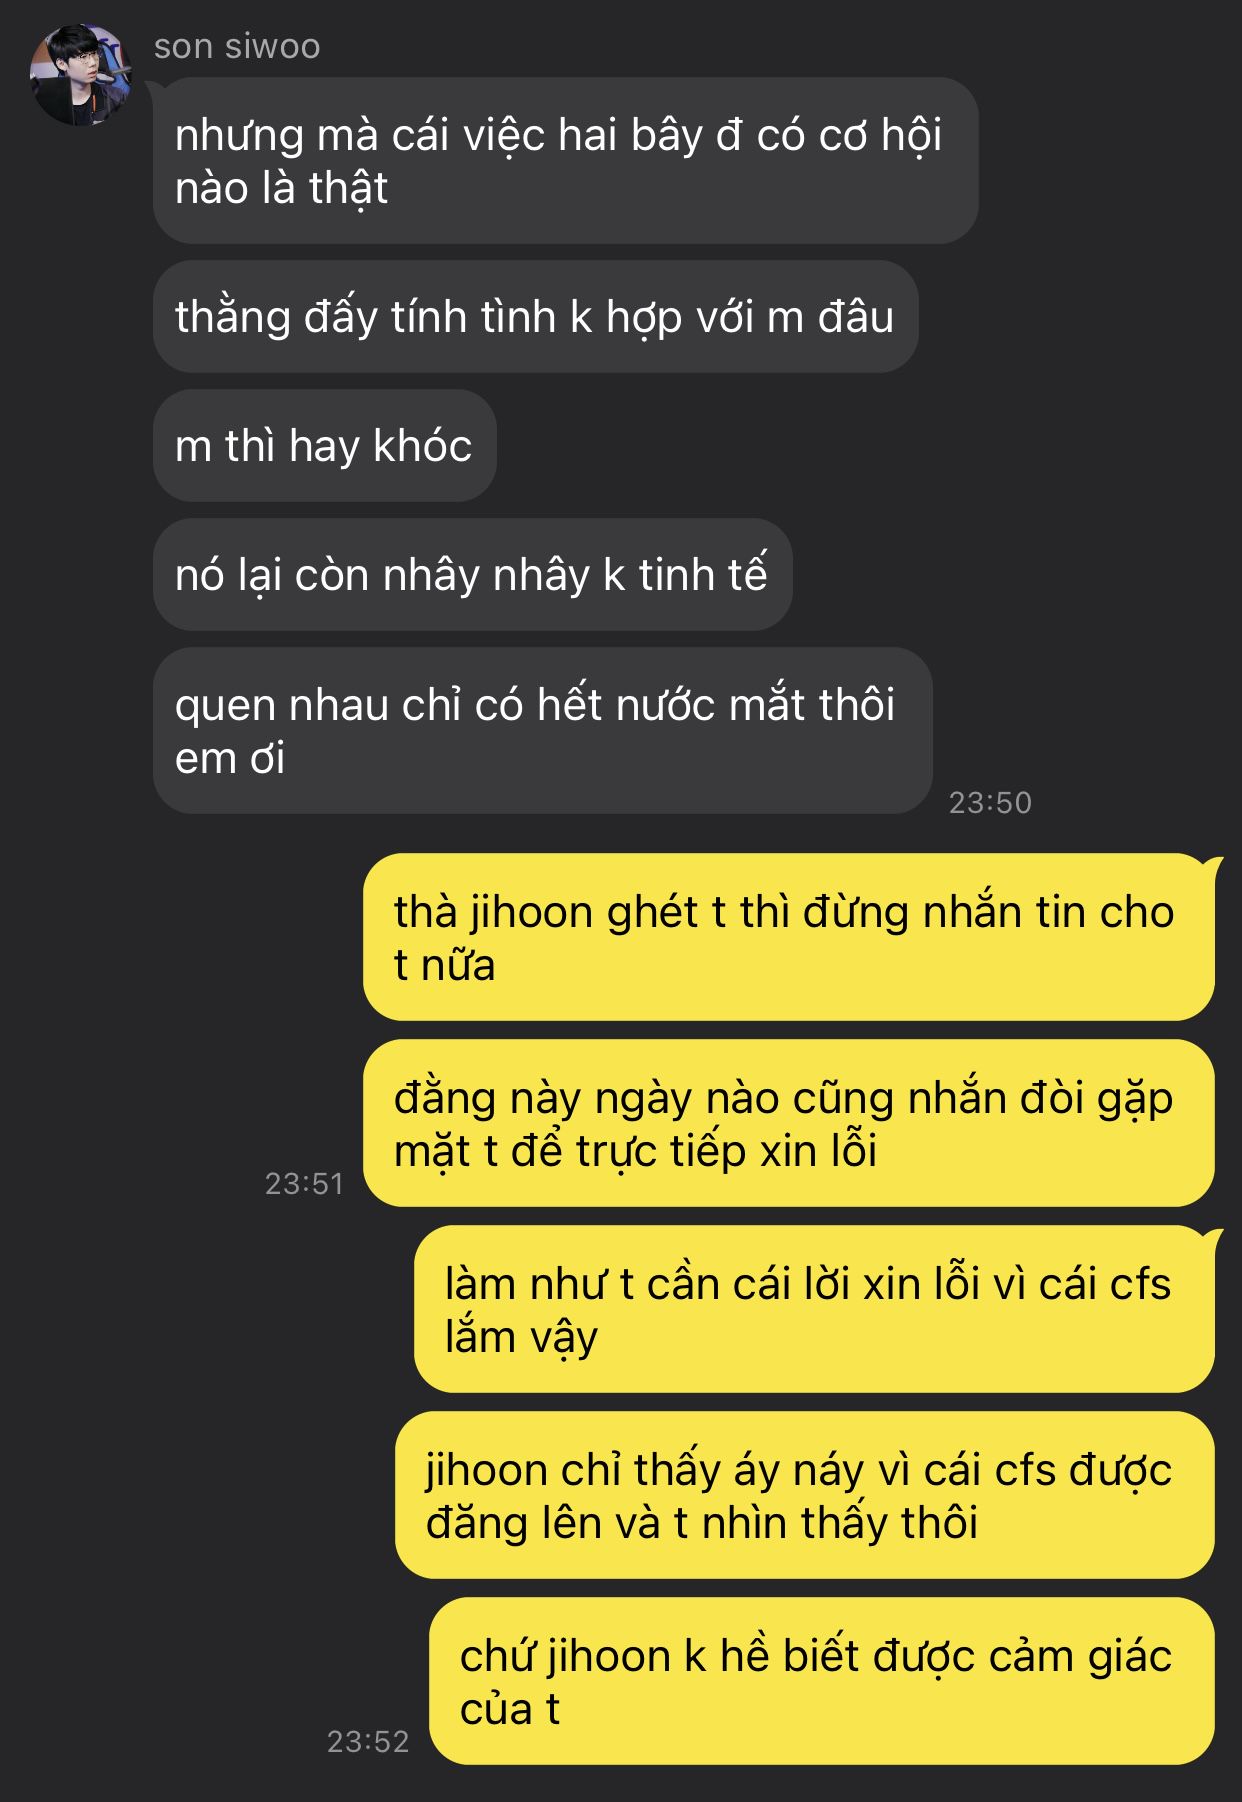Image resolution: width=1242 pixels, height=1802 pixels.
Task: Tap the 23:51 timestamp
Action: point(304,1184)
